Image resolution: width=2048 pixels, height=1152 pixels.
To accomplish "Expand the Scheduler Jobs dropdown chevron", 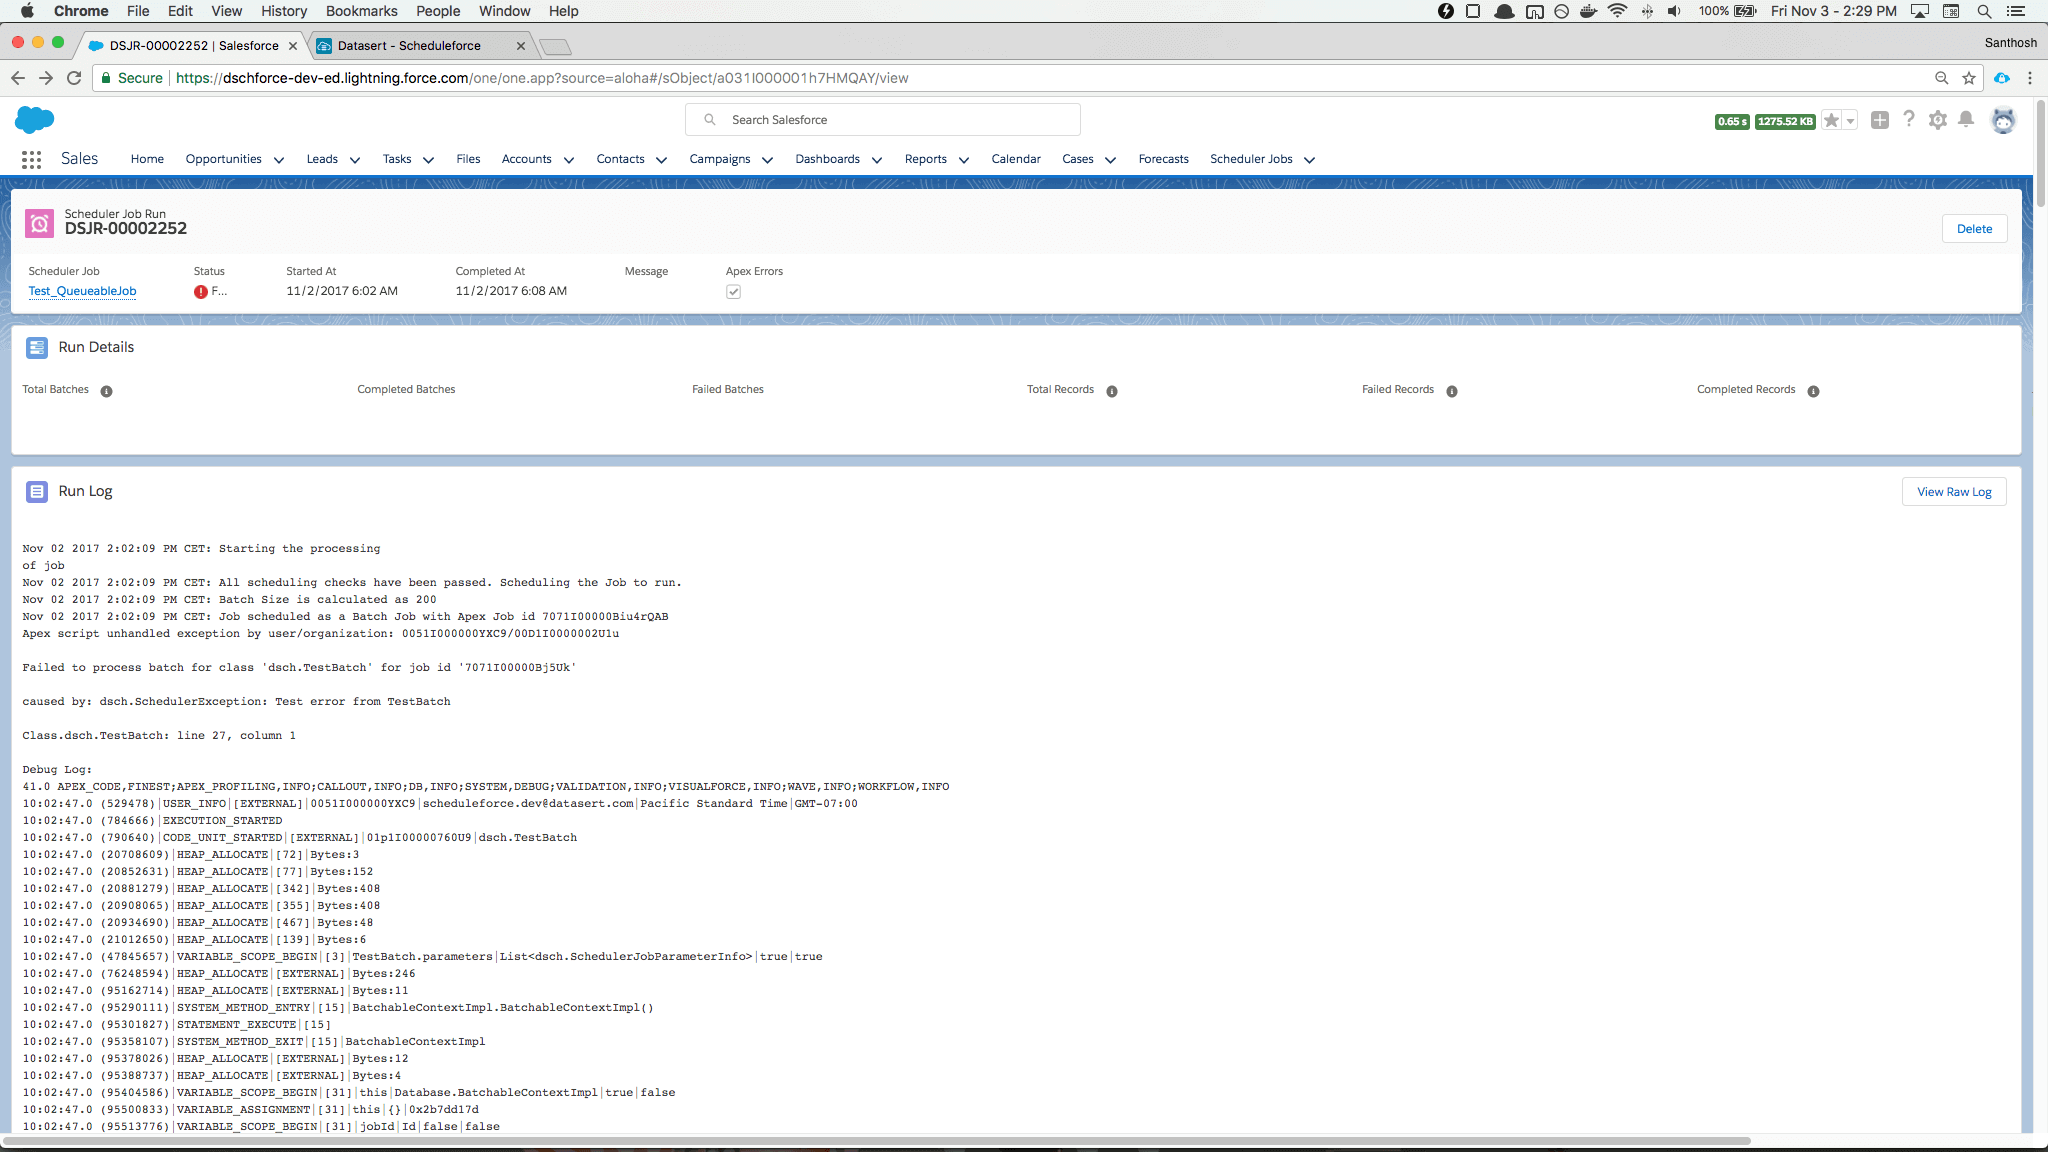I will coord(1310,160).
